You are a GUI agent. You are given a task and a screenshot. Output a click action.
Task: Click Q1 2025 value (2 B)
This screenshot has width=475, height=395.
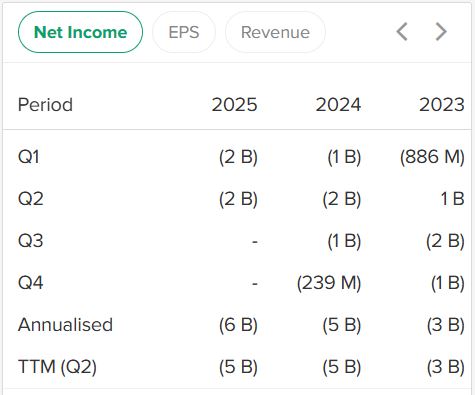tap(238, 157)
